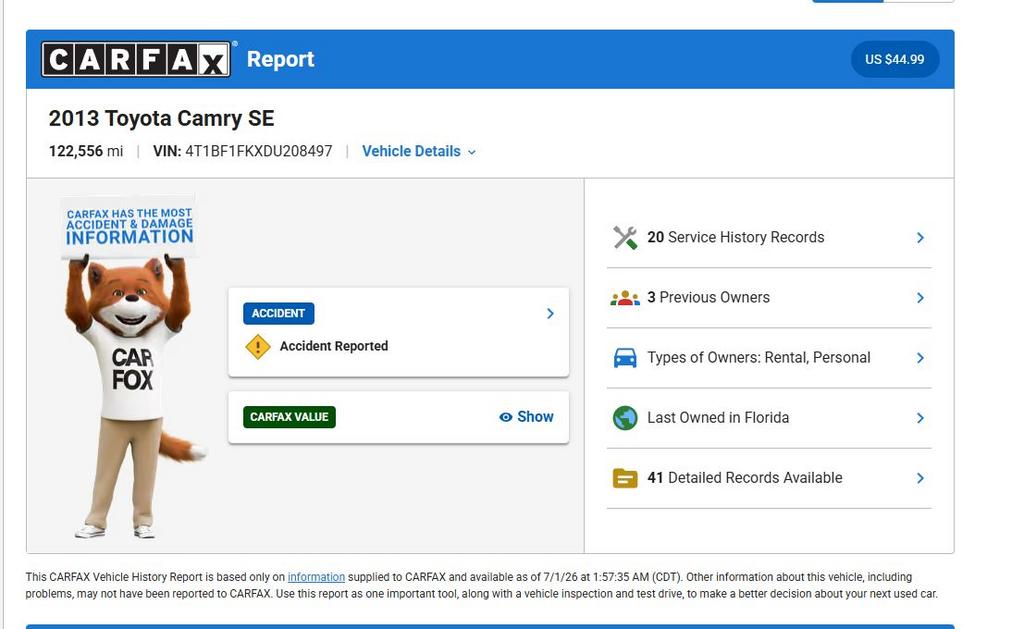Click 3 Previous Owners text

(x=709, y=297)
